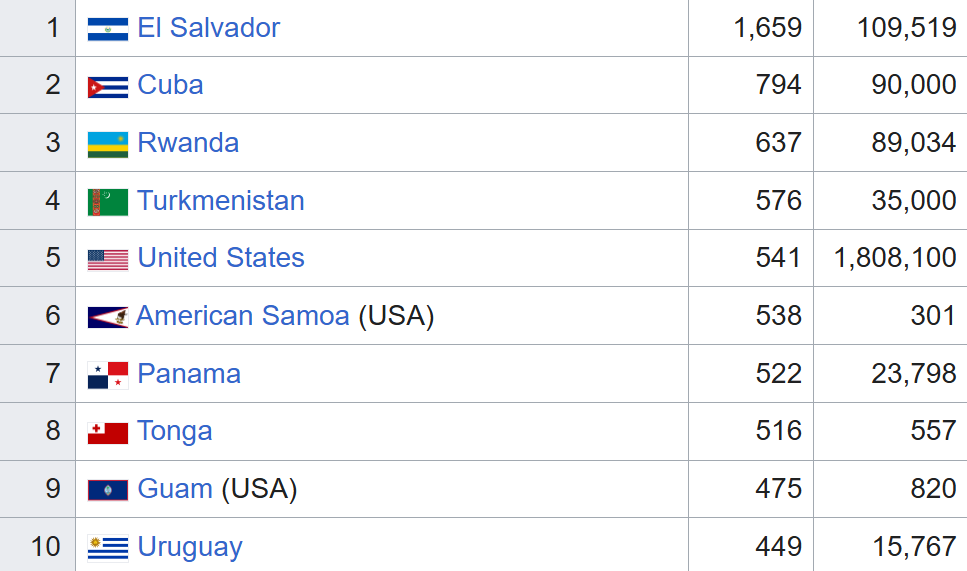
Task: Follow the Rwanda link
Action: click(x=188, y=143)
